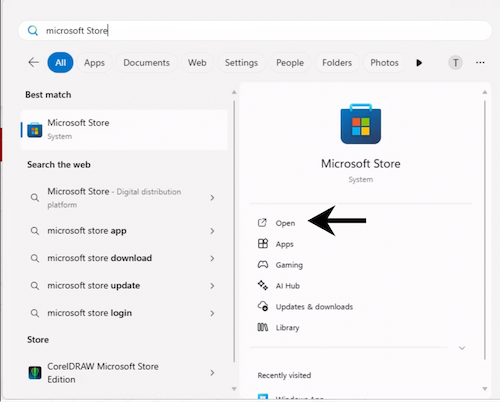Click results list scrollbar up arrow
Viewport: 500px width, 402px height.
coord(234,92)
